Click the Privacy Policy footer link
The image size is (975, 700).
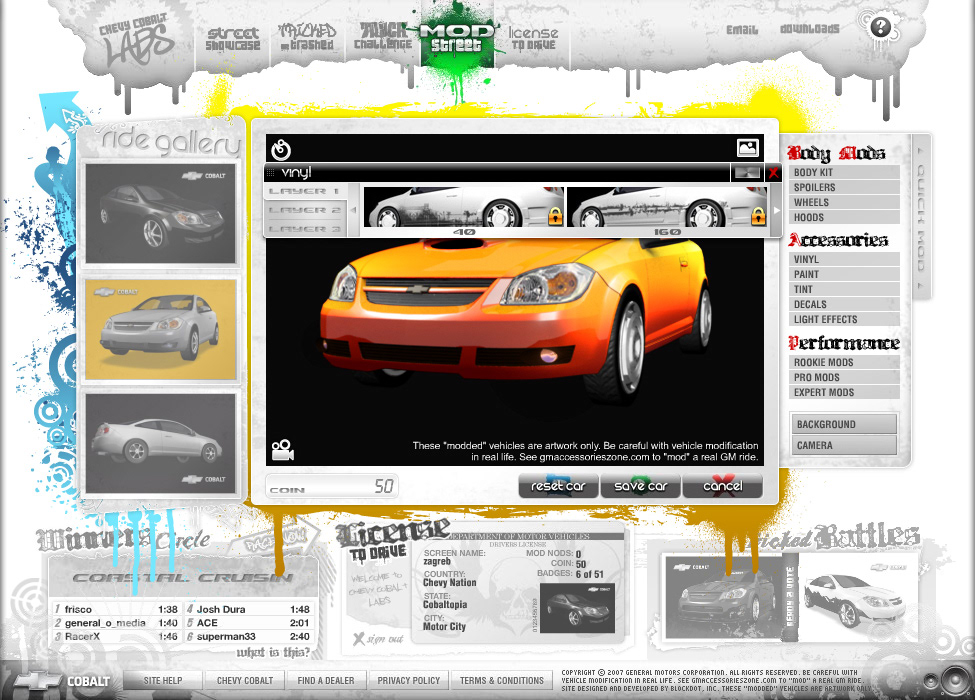point(409,681)
